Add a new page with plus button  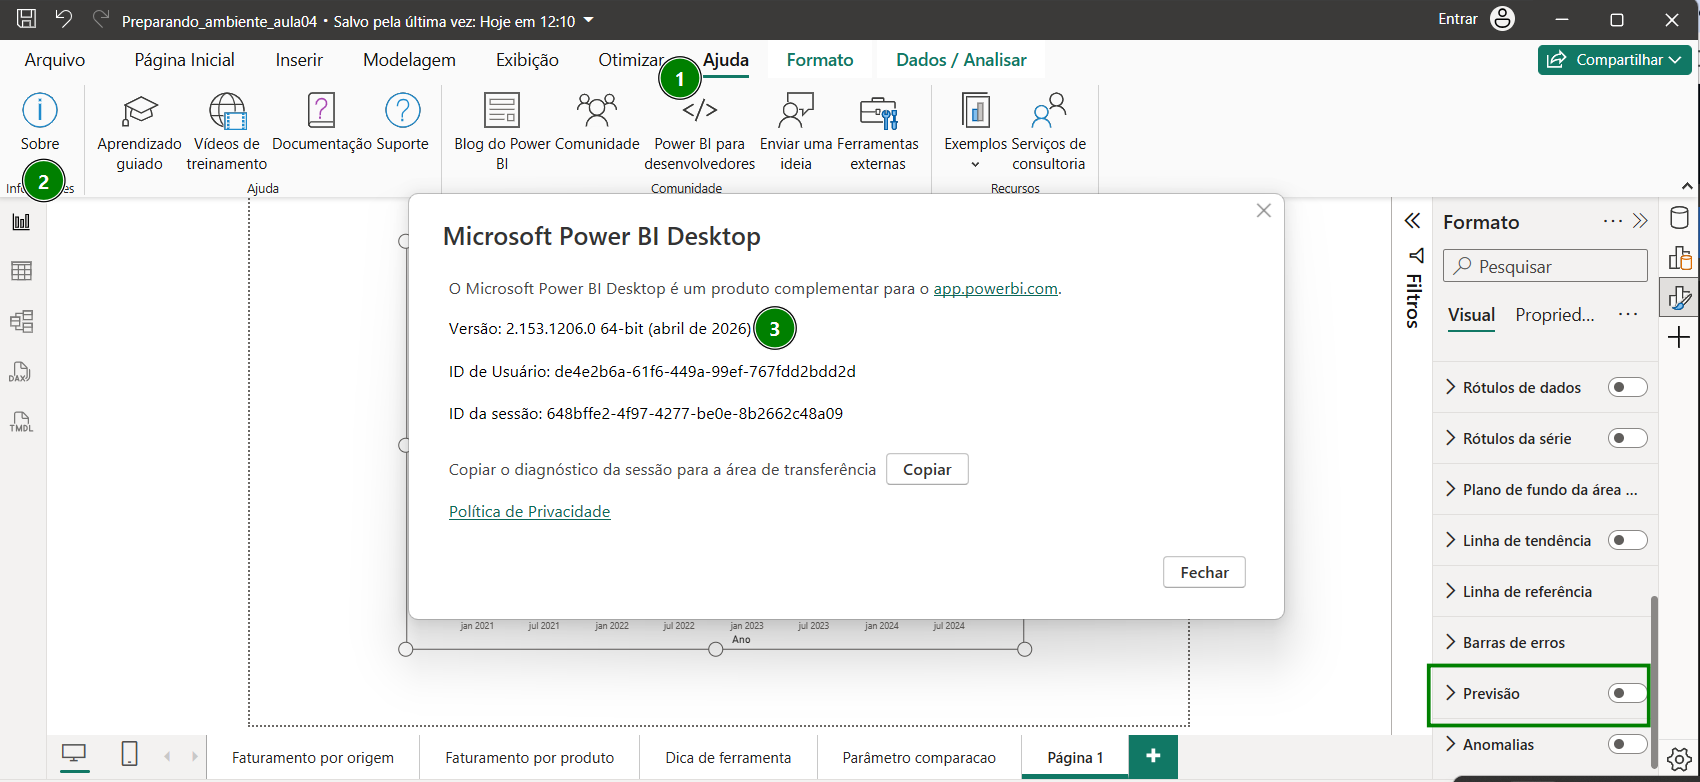click(1153, 756)
